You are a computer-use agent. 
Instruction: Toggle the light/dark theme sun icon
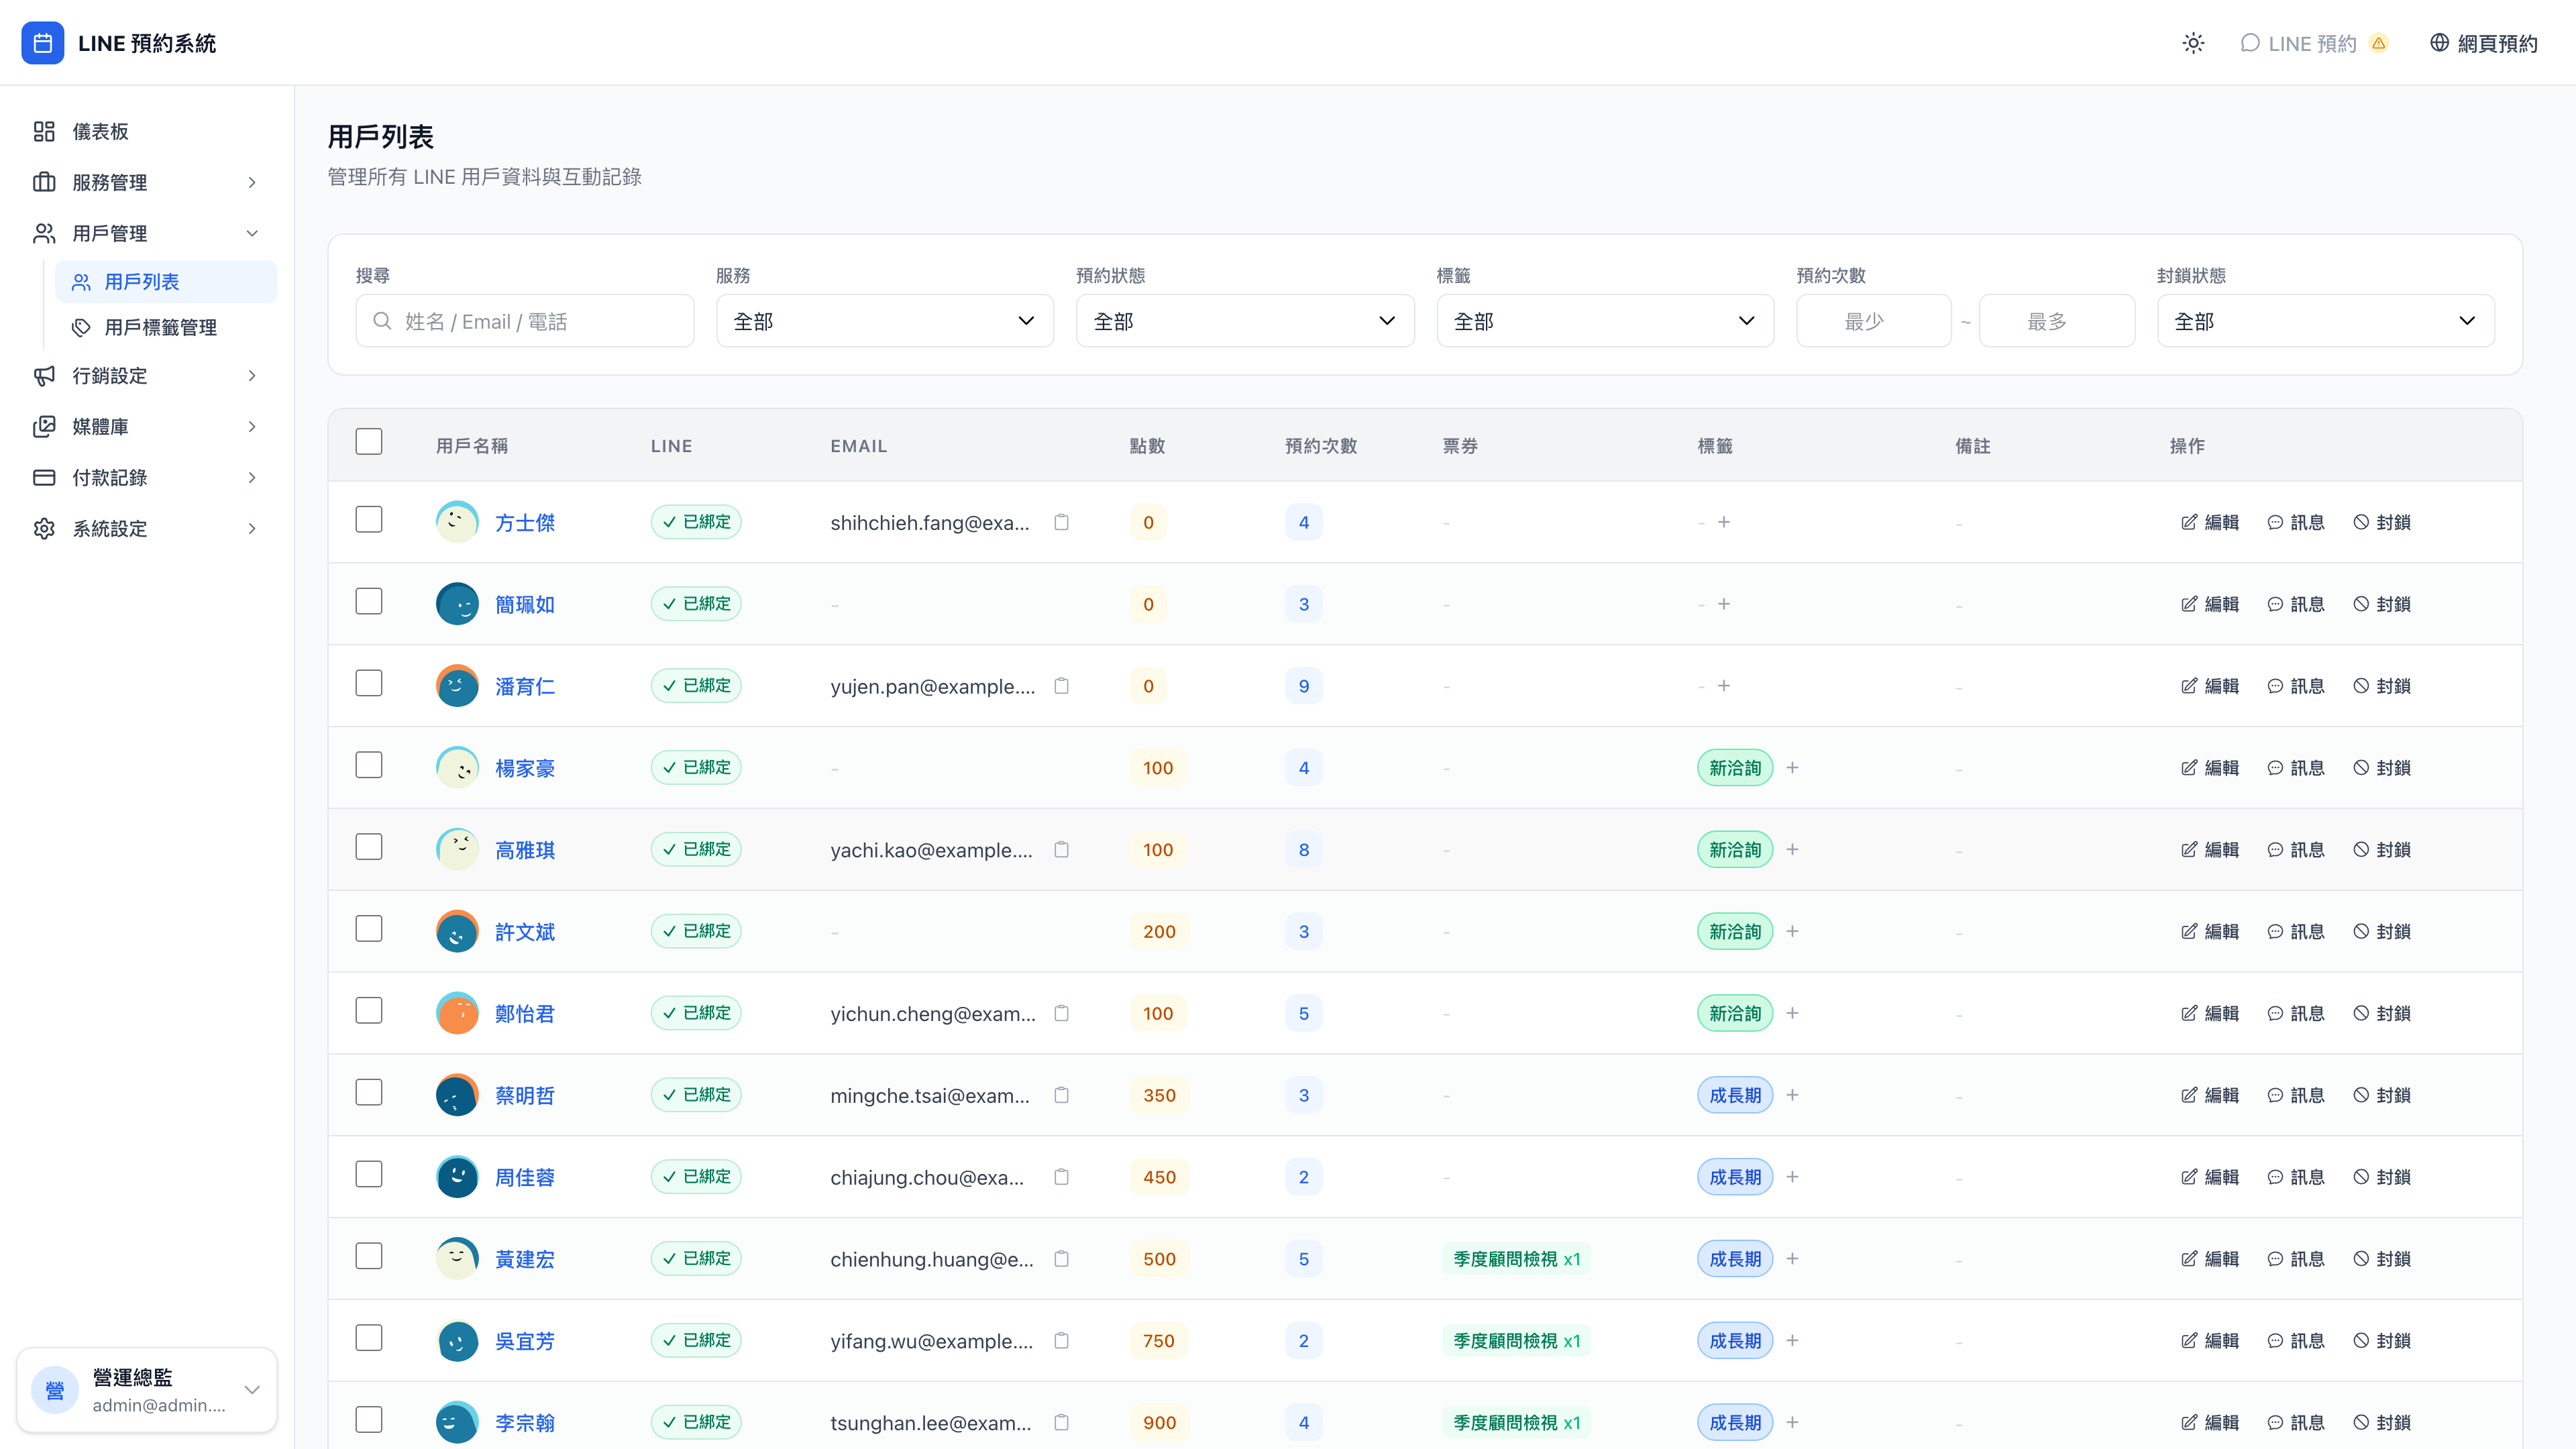[2193, 43]
